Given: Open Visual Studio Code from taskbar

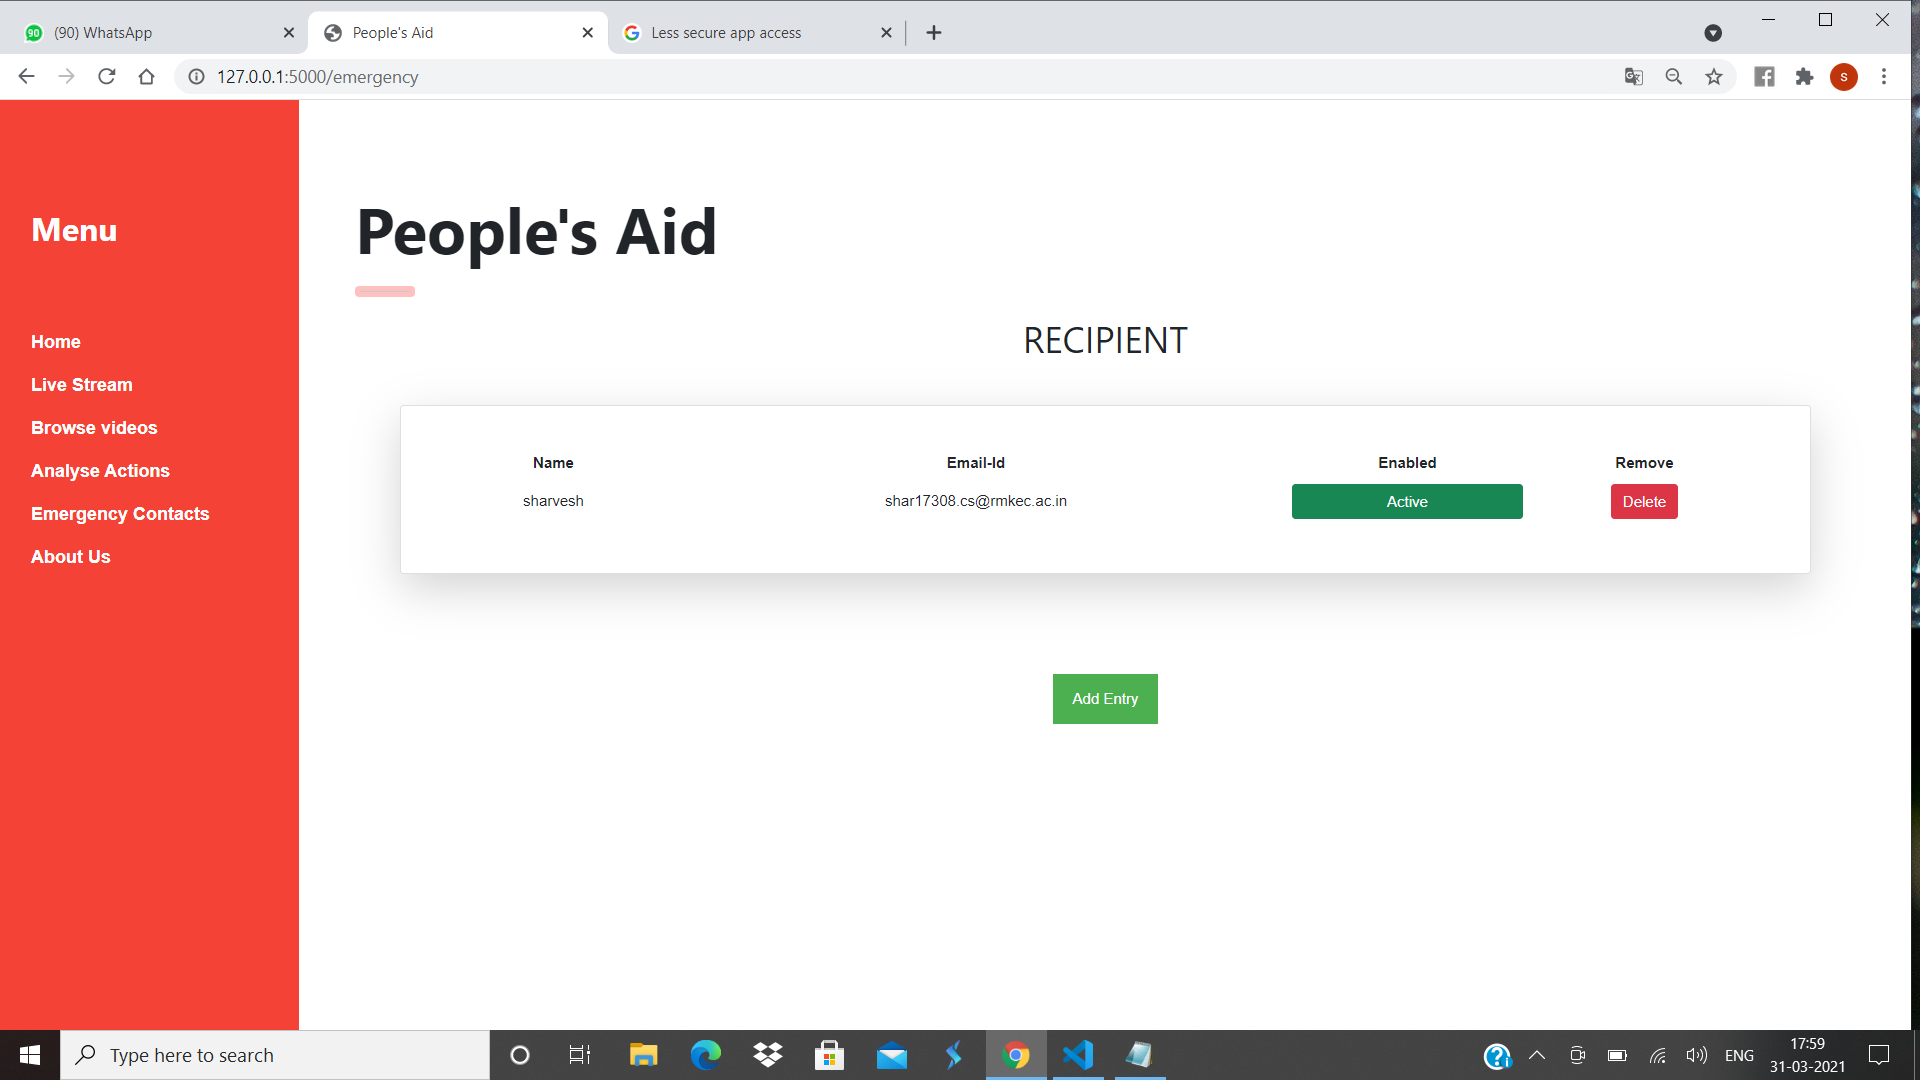Looking at the screenshot, I should (1078, 1055).
